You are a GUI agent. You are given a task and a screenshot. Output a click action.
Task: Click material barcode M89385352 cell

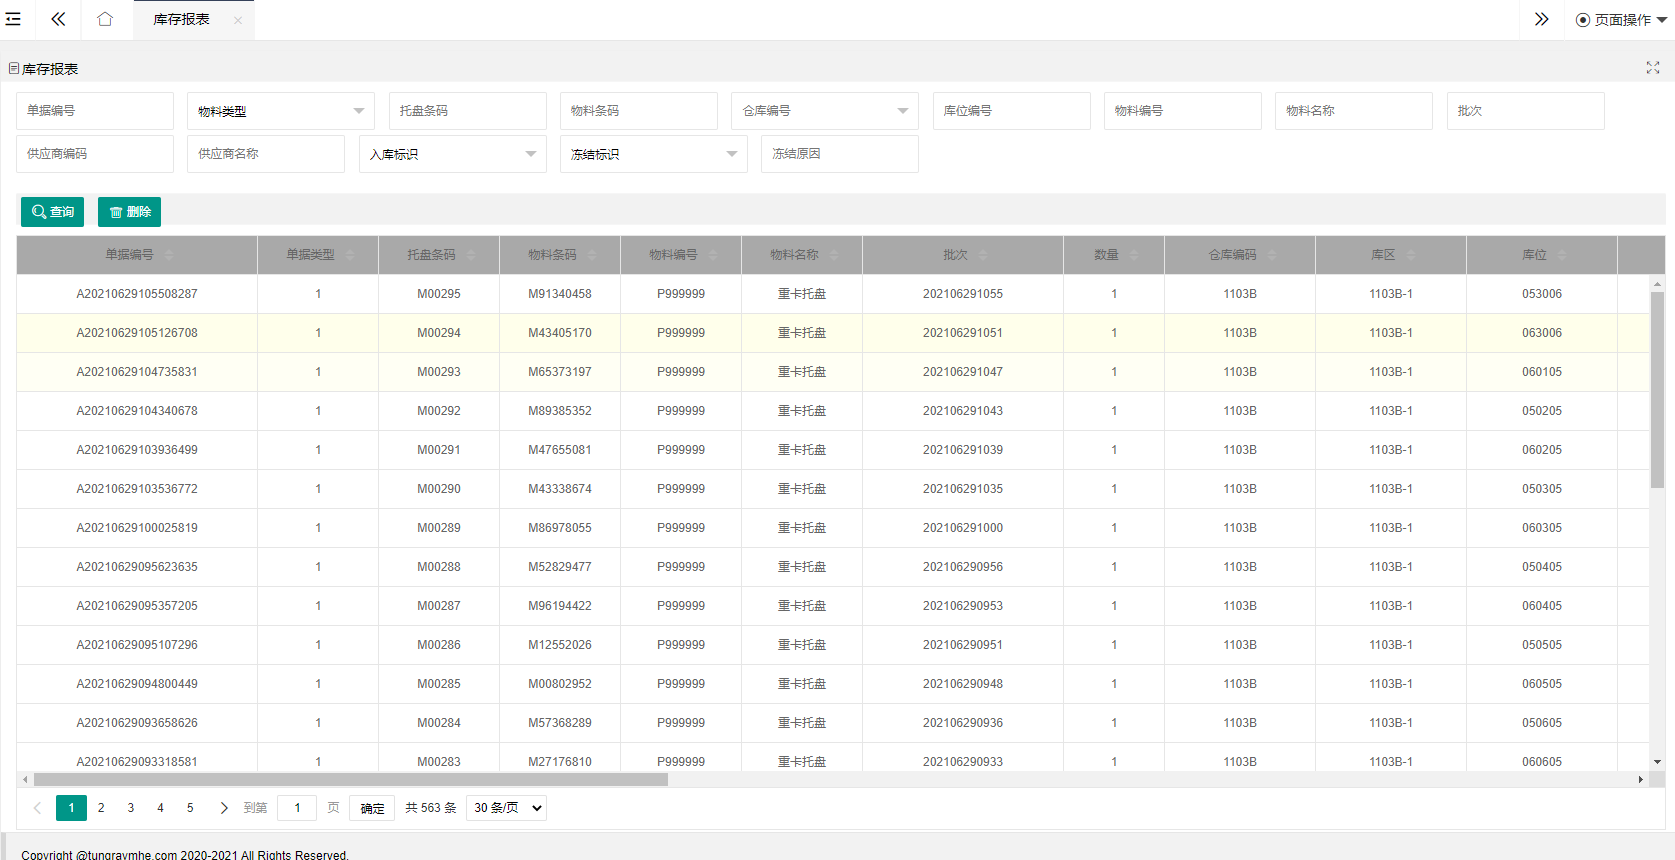[560, 411]
